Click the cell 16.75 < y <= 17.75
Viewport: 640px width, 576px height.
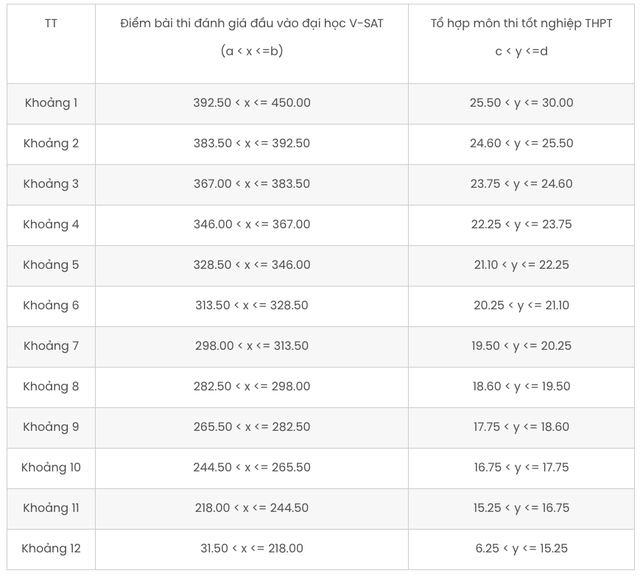(521, 468)
